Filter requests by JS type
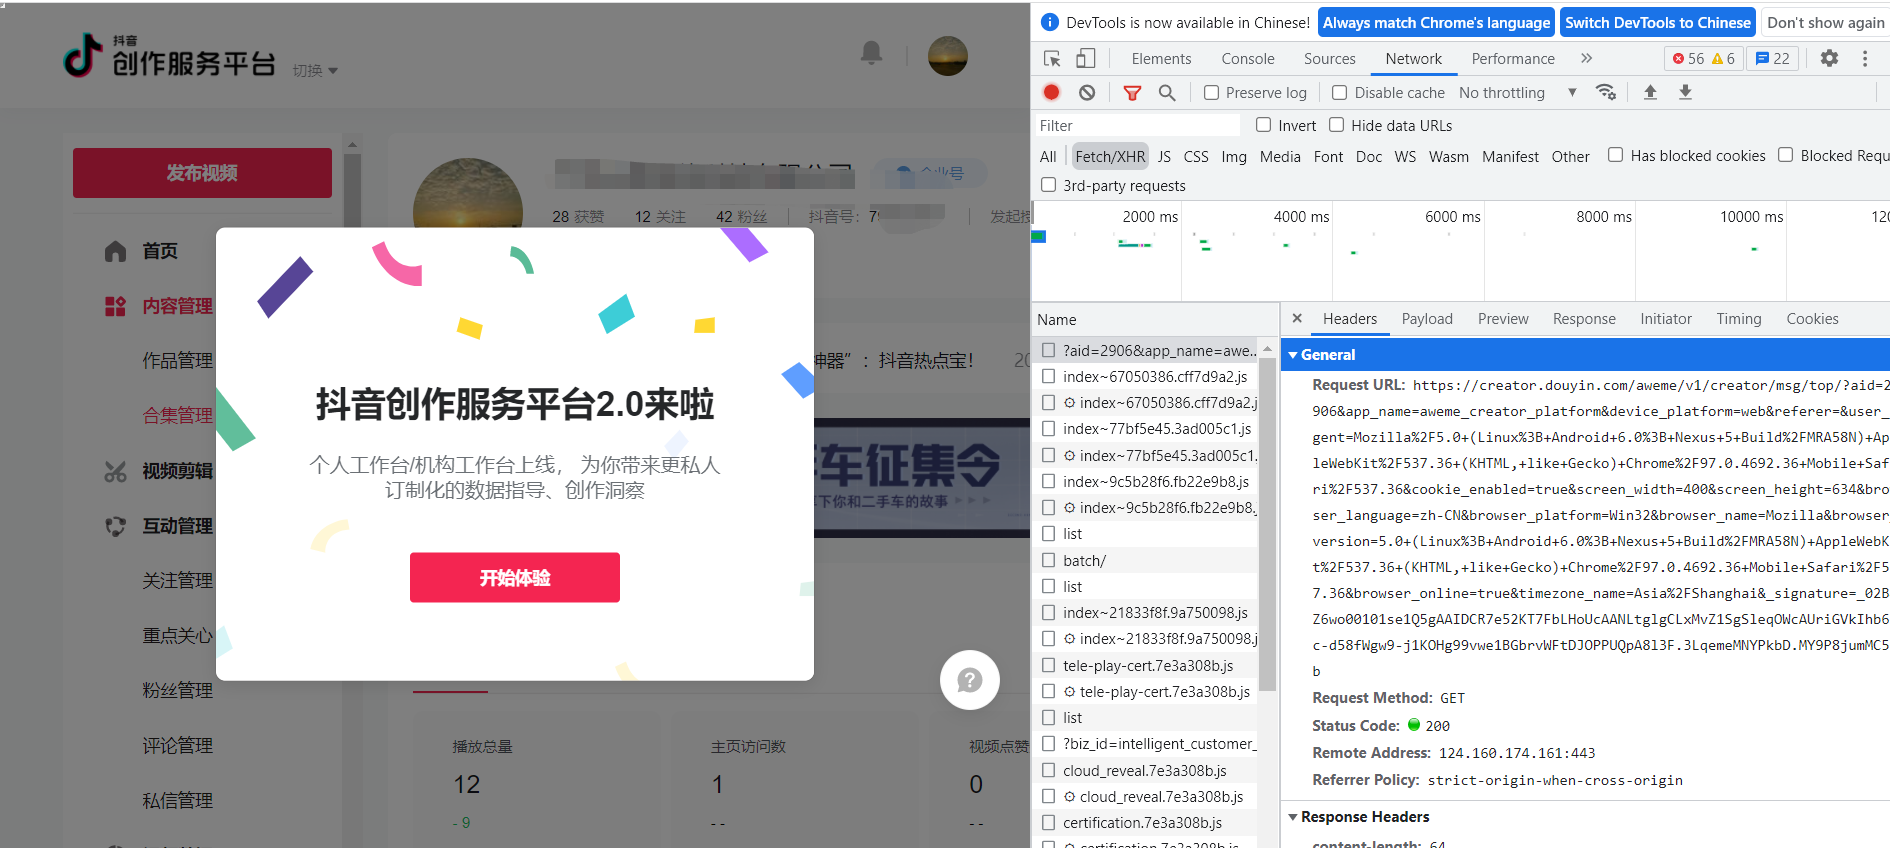Viewport: 1890px width, 848px height. click(1164, 156)
